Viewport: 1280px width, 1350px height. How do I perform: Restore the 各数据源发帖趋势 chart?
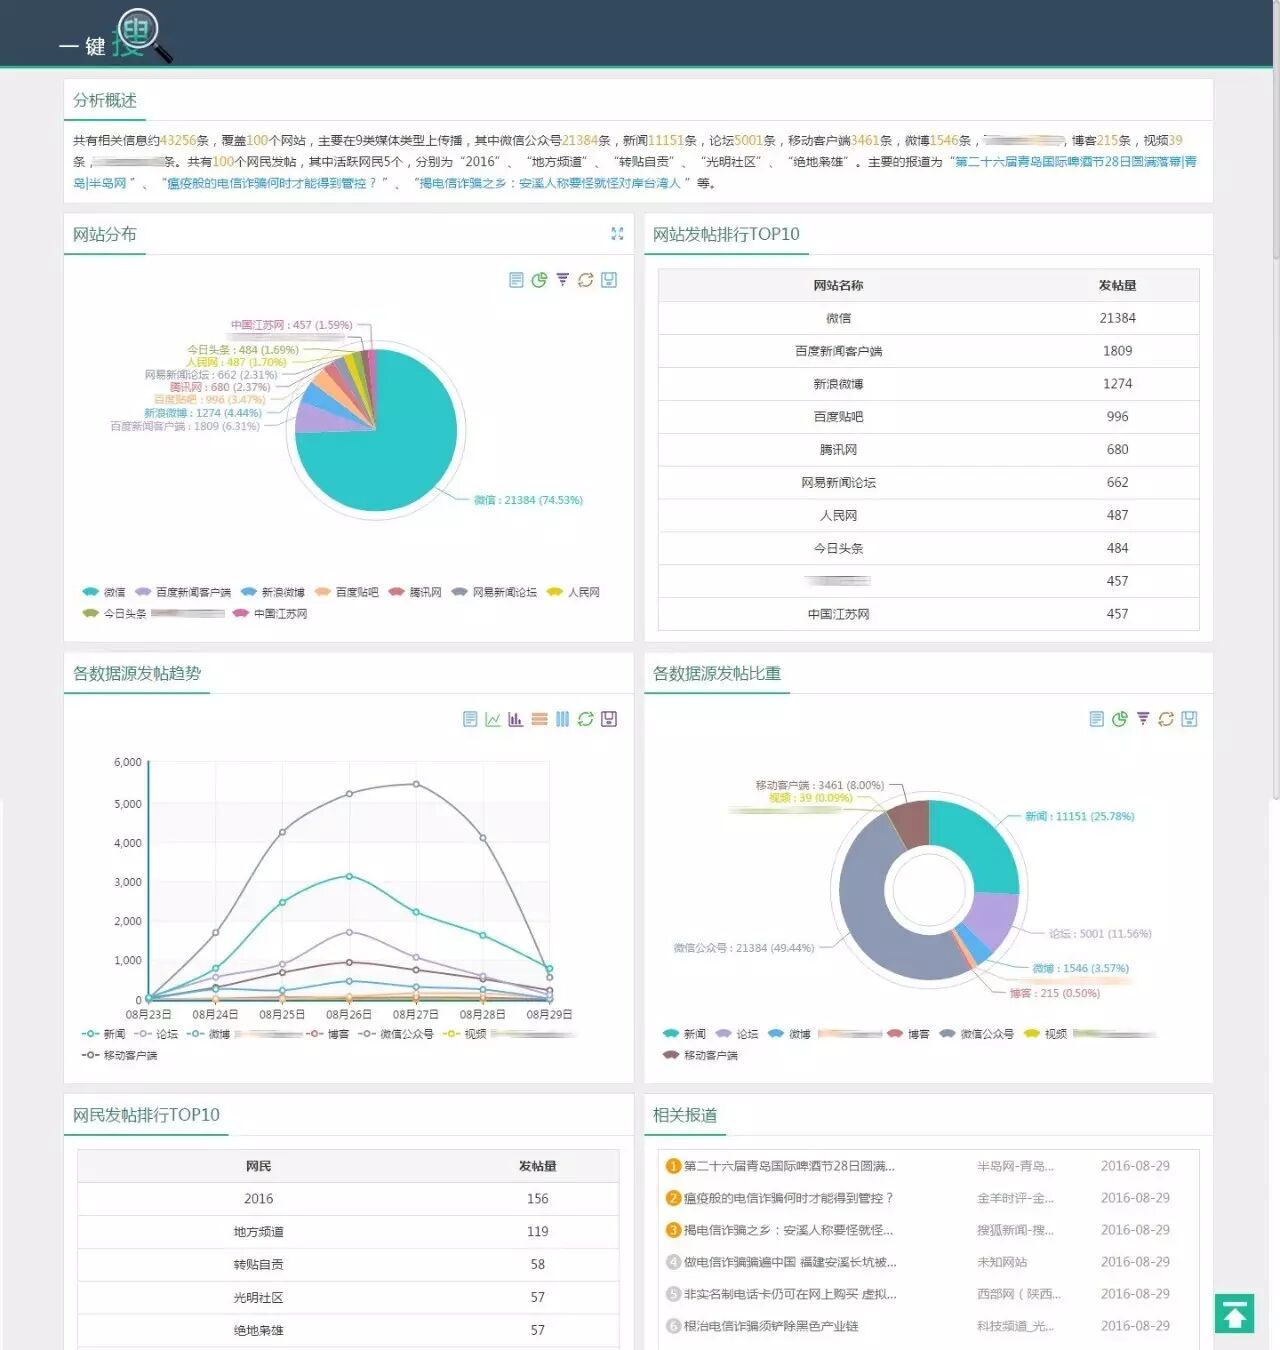[586, 719]
